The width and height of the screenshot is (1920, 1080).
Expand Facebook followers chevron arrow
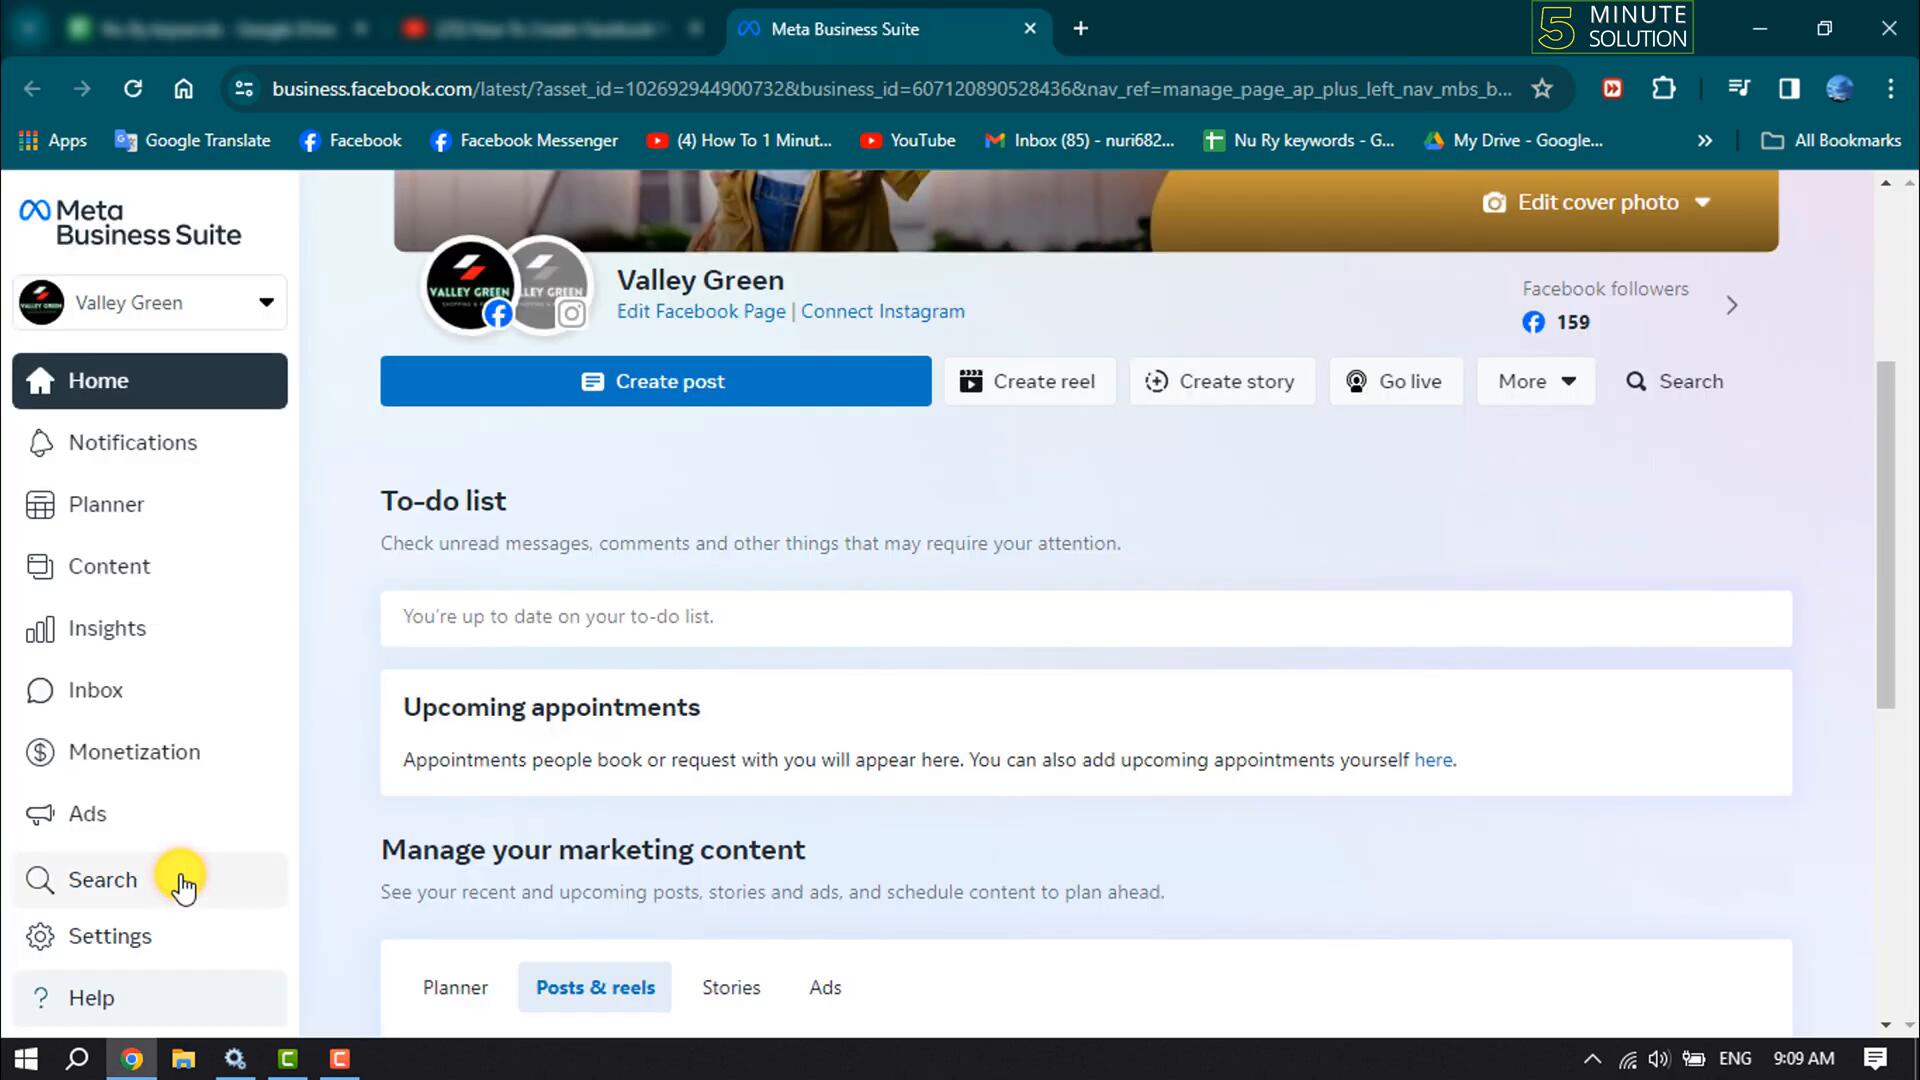tap(1732, 306)
